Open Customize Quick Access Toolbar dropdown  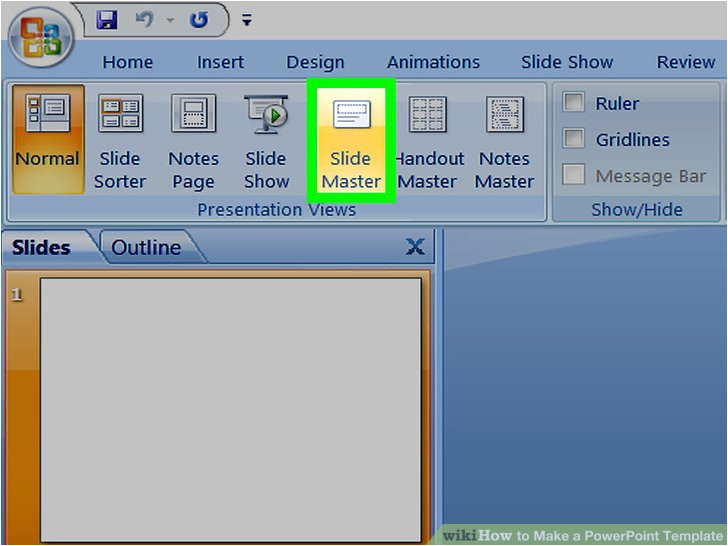click(x=247, y=20)
